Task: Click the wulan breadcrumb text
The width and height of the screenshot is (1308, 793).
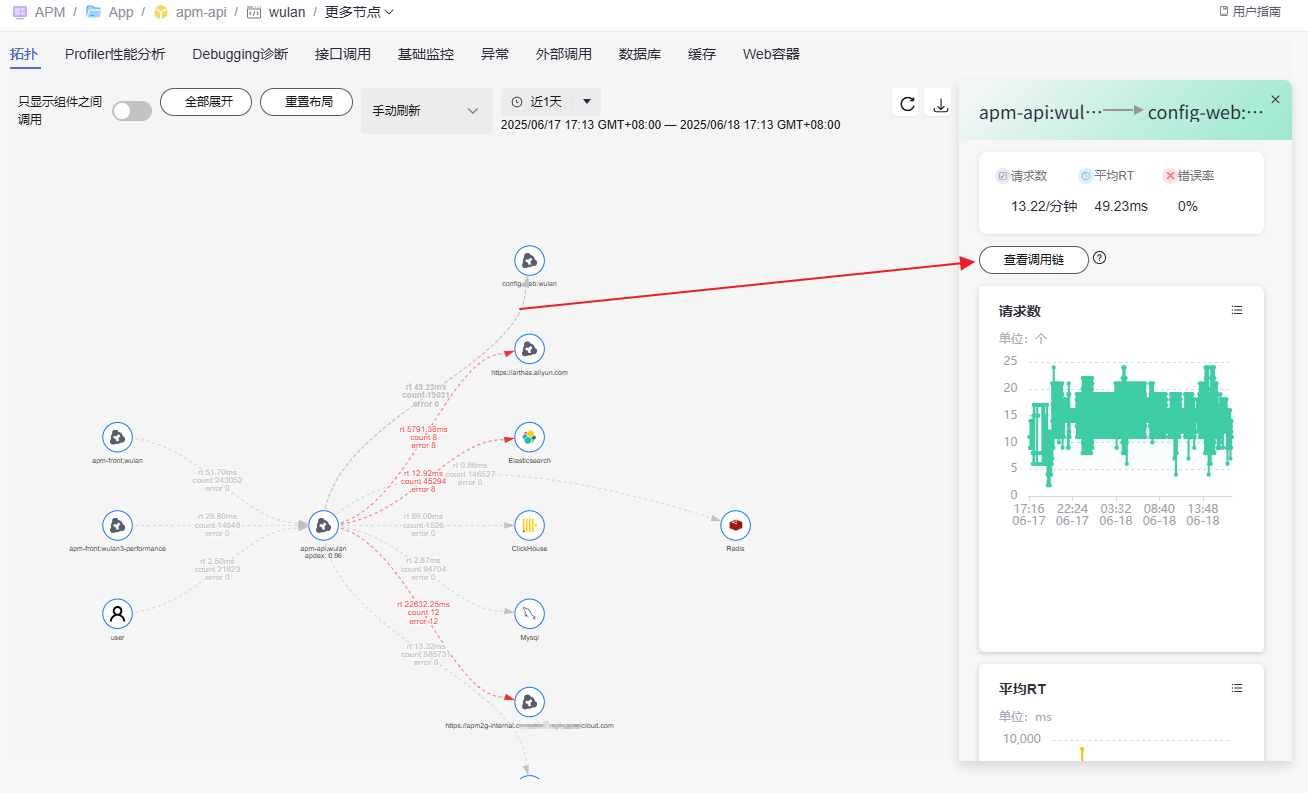Action: 287,12
